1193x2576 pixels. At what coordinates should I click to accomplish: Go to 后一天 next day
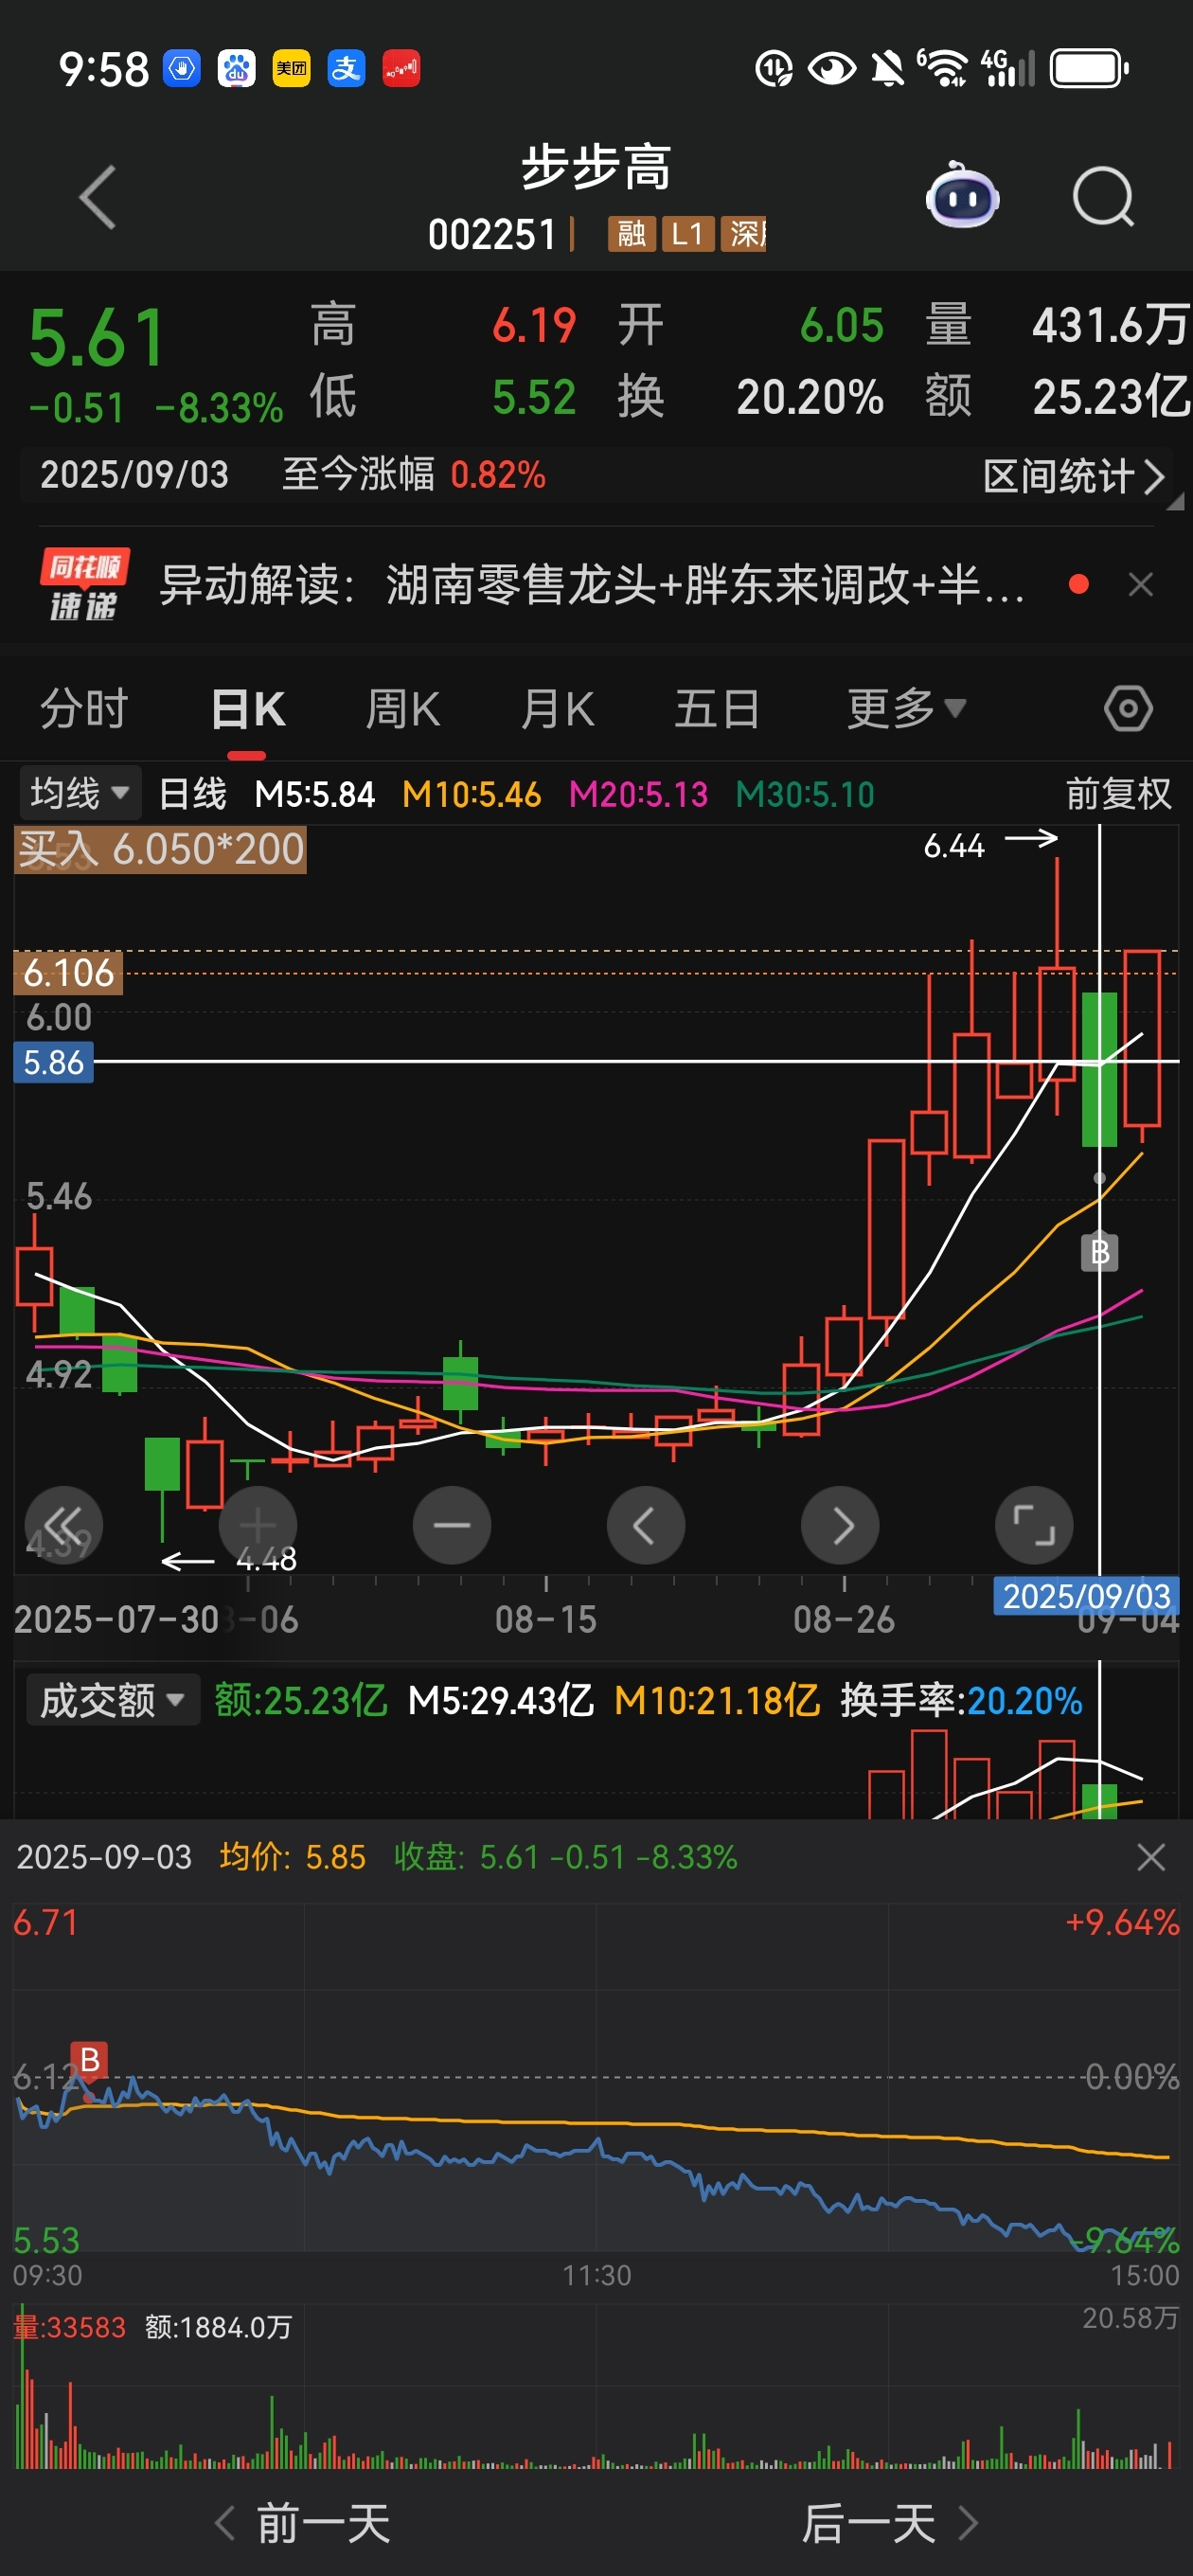tap(889, 2523)
